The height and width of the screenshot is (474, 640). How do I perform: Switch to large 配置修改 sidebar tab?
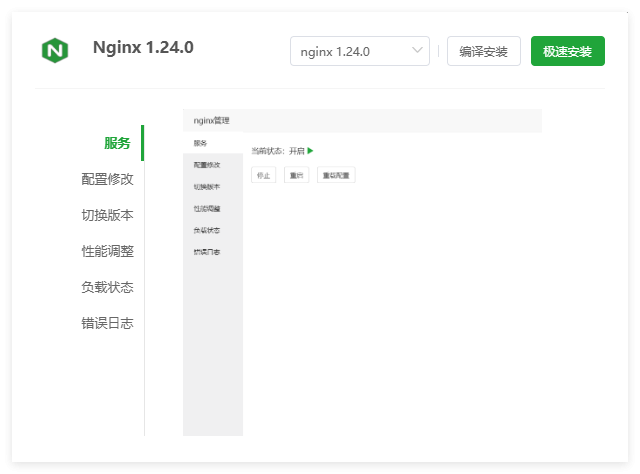pos(107,179)
